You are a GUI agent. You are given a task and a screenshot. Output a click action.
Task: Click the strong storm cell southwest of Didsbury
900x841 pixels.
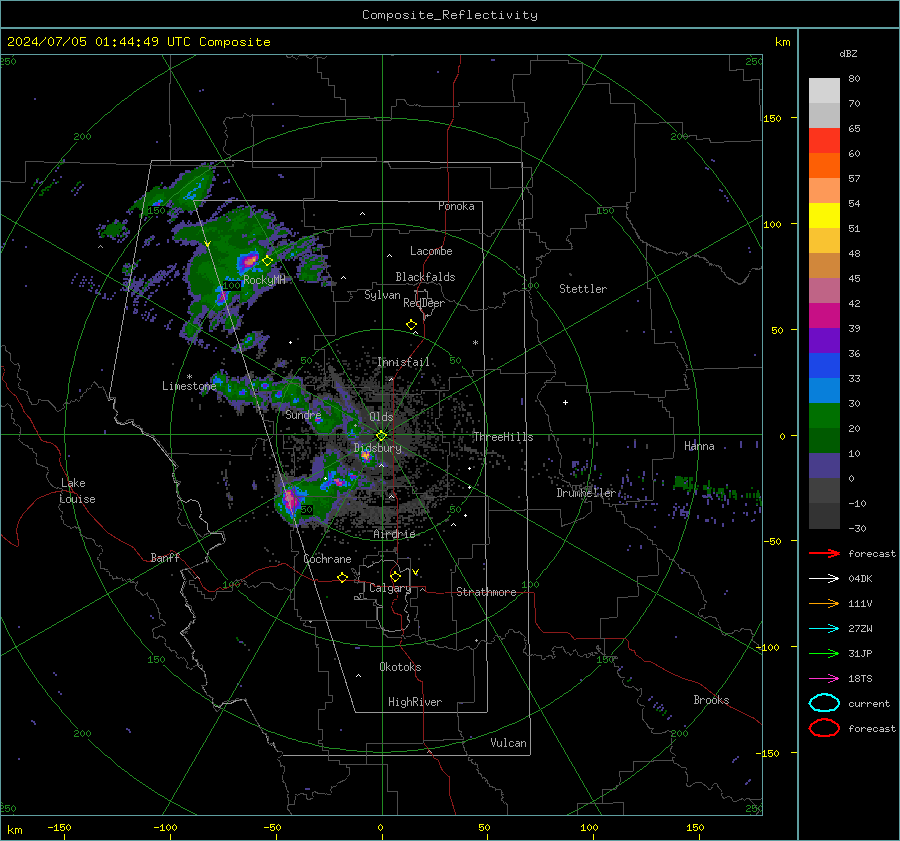292,499
